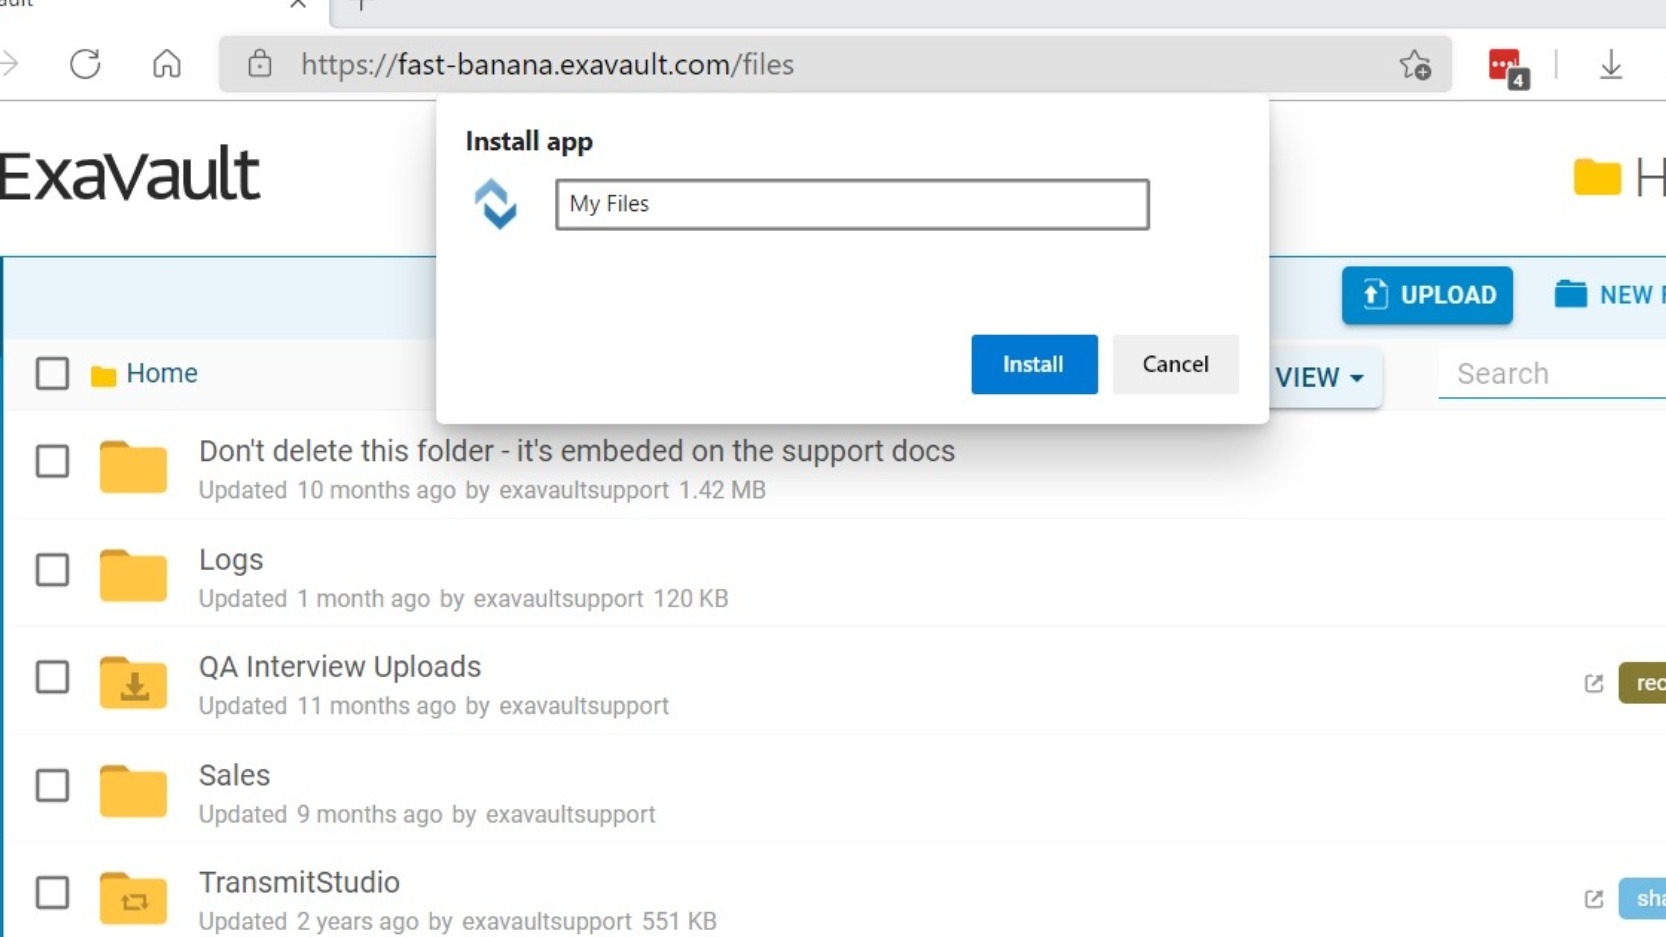Image resolution: width=1666 pixels, height=937 pixels.
Task: Go to browser home page icon
Action: 167,64
